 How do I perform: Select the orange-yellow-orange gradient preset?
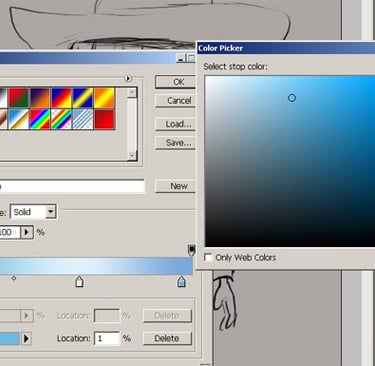pos(104,98)
